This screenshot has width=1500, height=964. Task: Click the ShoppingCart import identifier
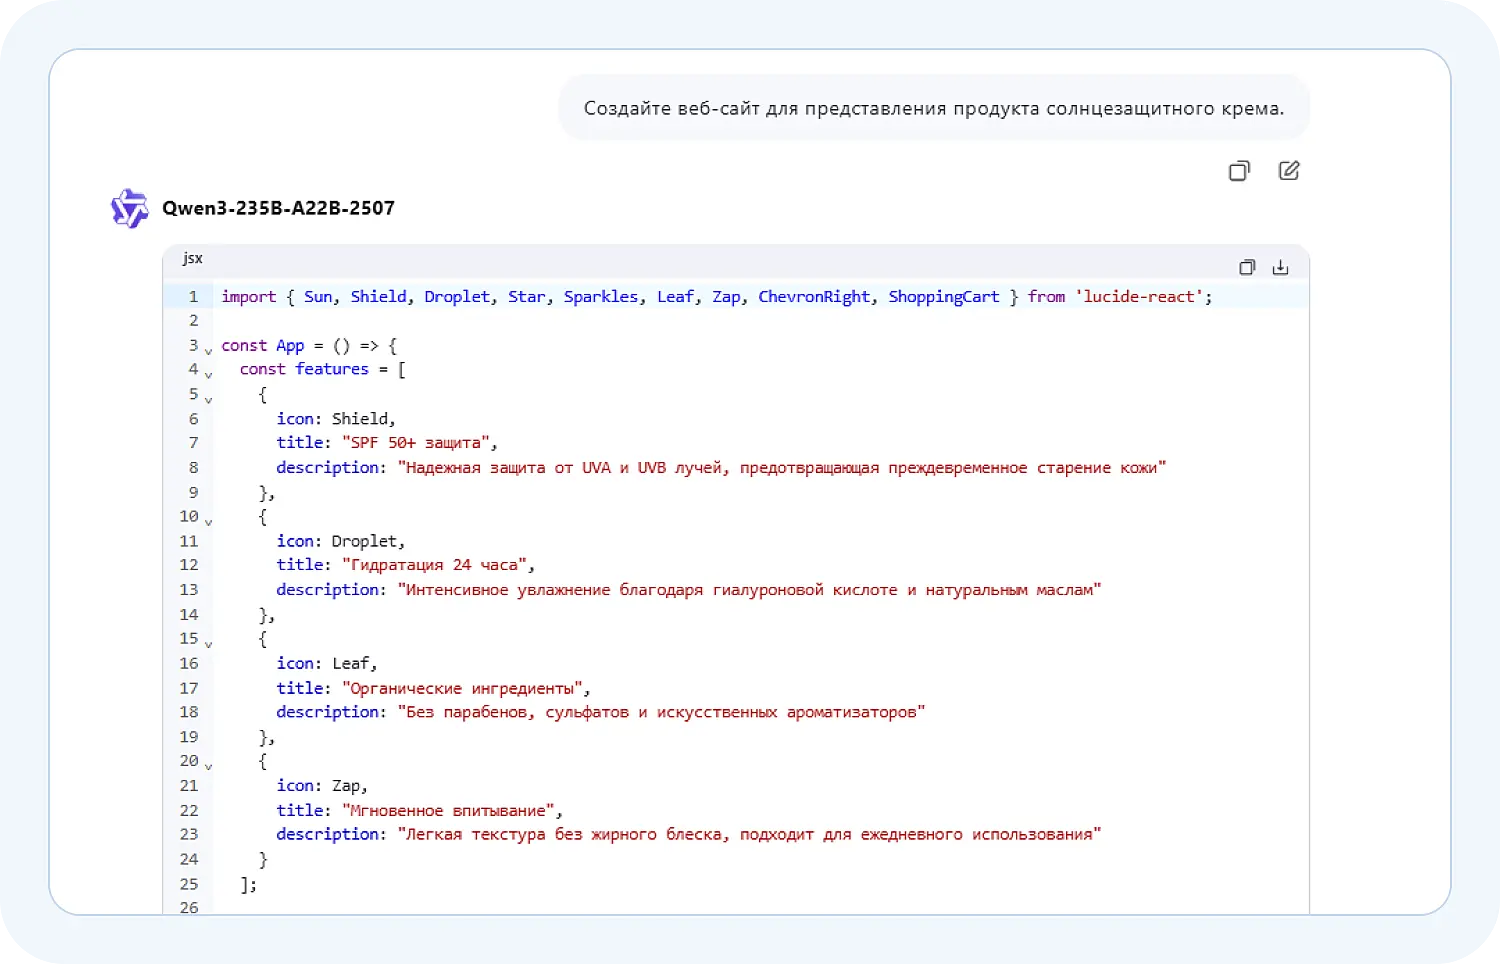pos(943,296)
